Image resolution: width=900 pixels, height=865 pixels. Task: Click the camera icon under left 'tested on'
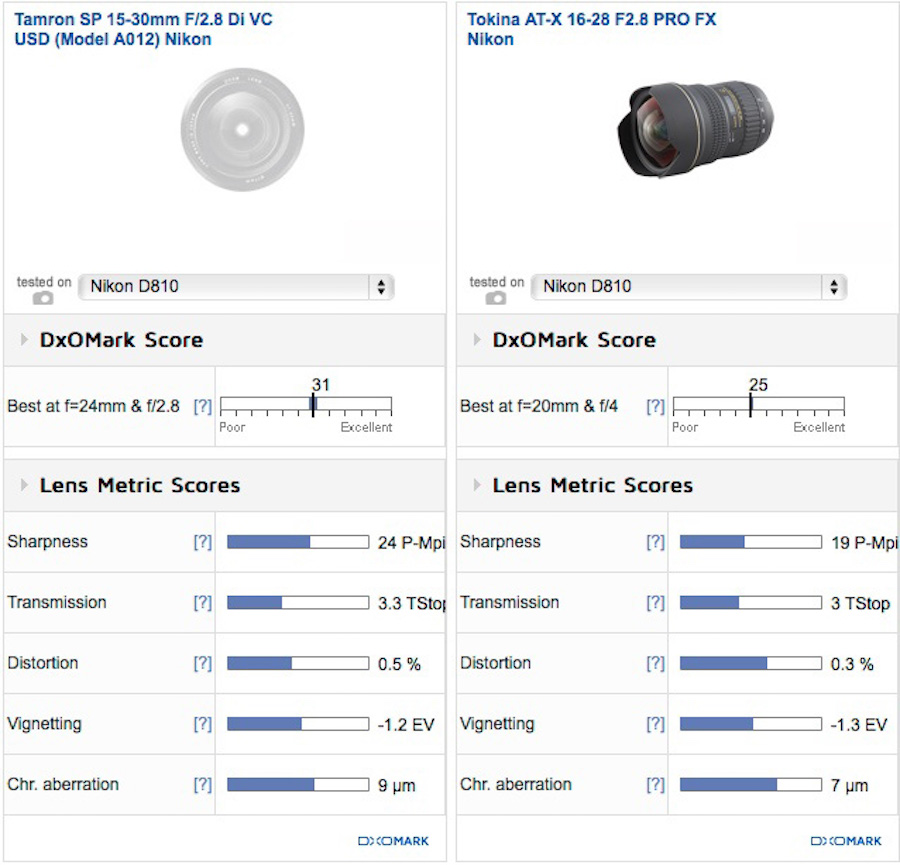43,298
